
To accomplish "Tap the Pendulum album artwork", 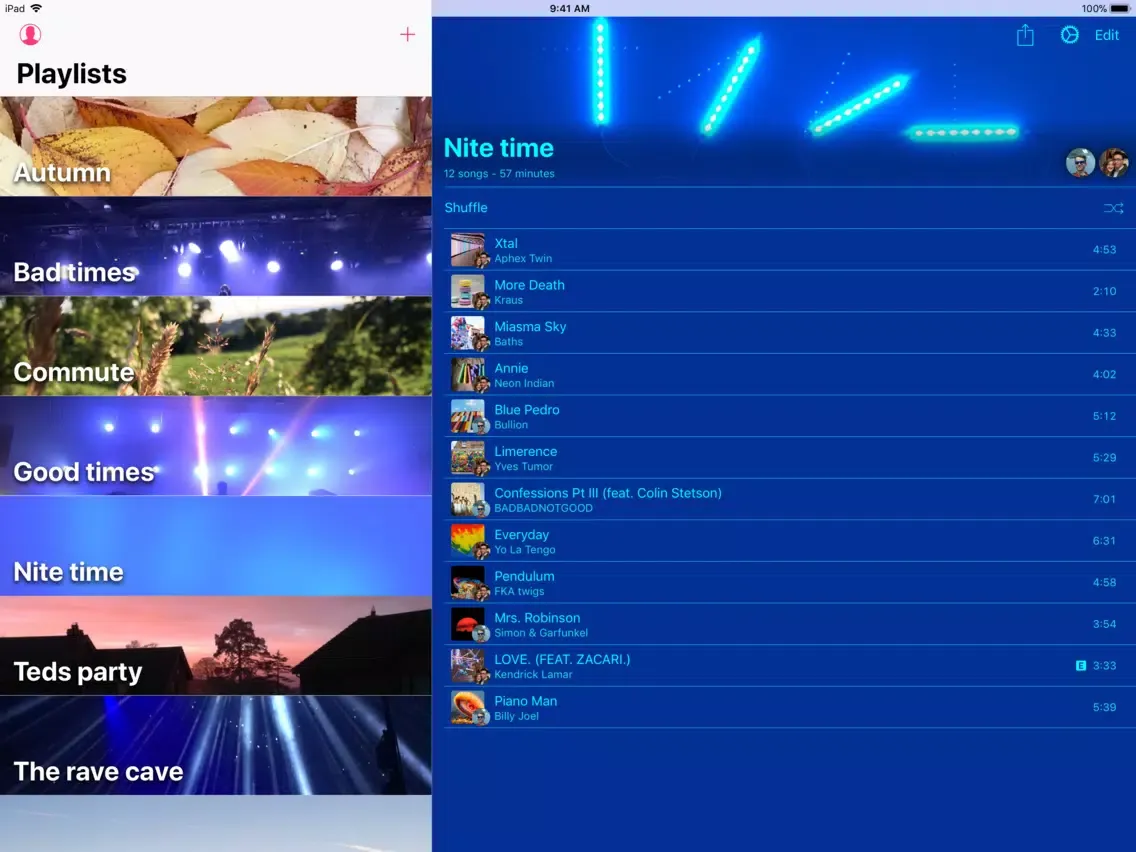I will [468, 582].
